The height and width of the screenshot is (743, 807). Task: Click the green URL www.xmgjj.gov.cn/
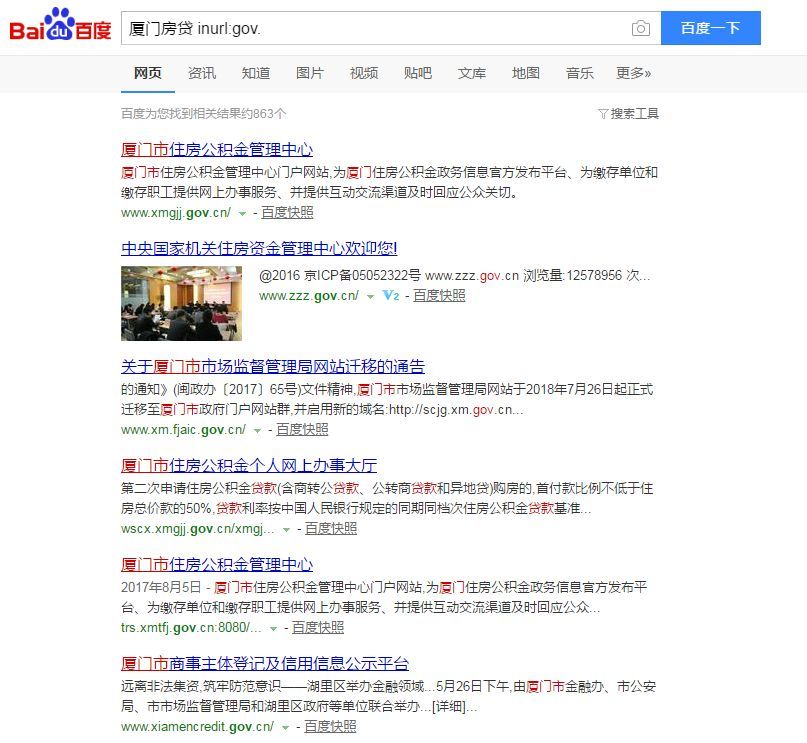click(x=176, y=213)
